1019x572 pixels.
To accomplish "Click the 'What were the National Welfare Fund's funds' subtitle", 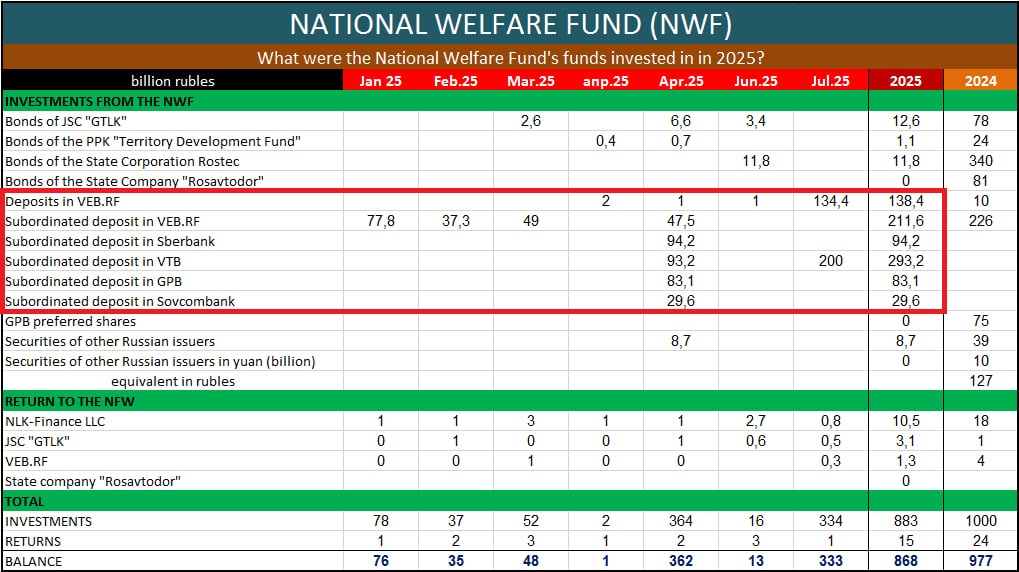I will tap(510, 58).
